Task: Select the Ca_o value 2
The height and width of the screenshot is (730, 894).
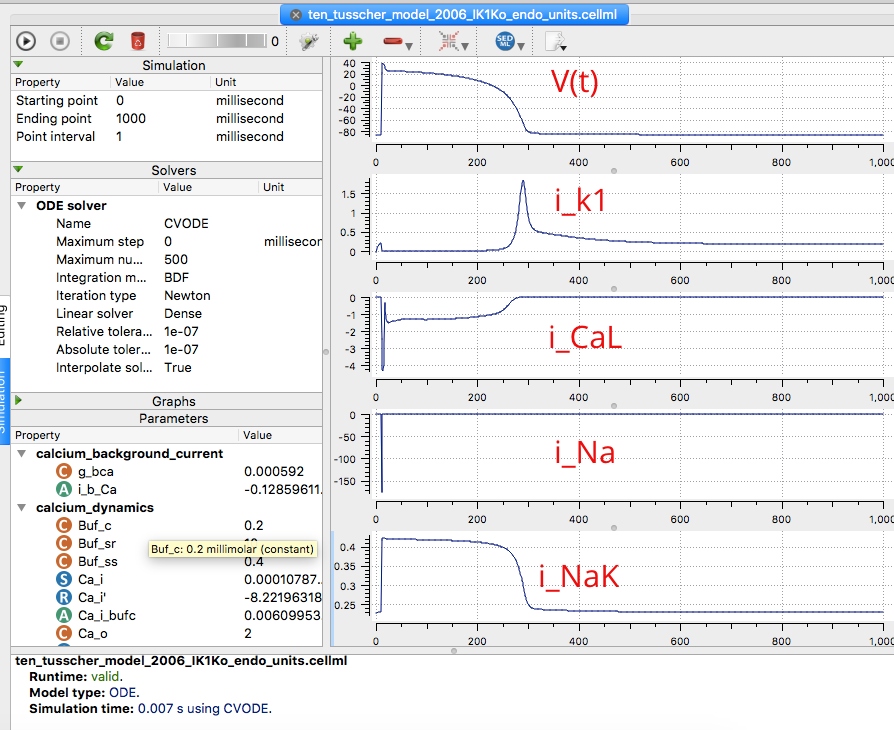Action: [247, 634]
